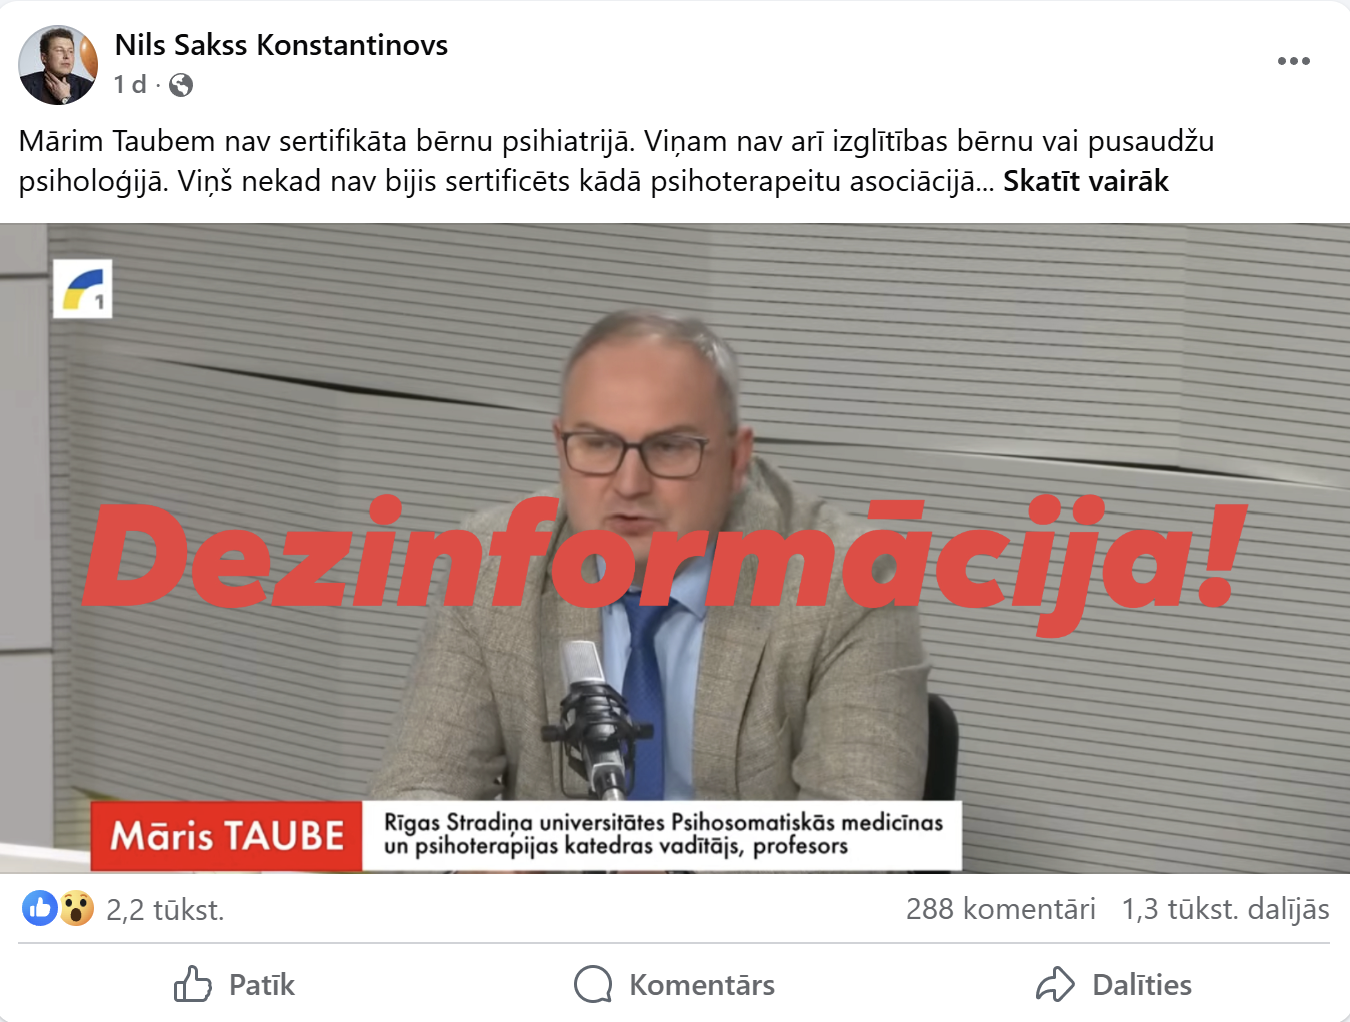Click the Komentārs button label

coord(702,985)
